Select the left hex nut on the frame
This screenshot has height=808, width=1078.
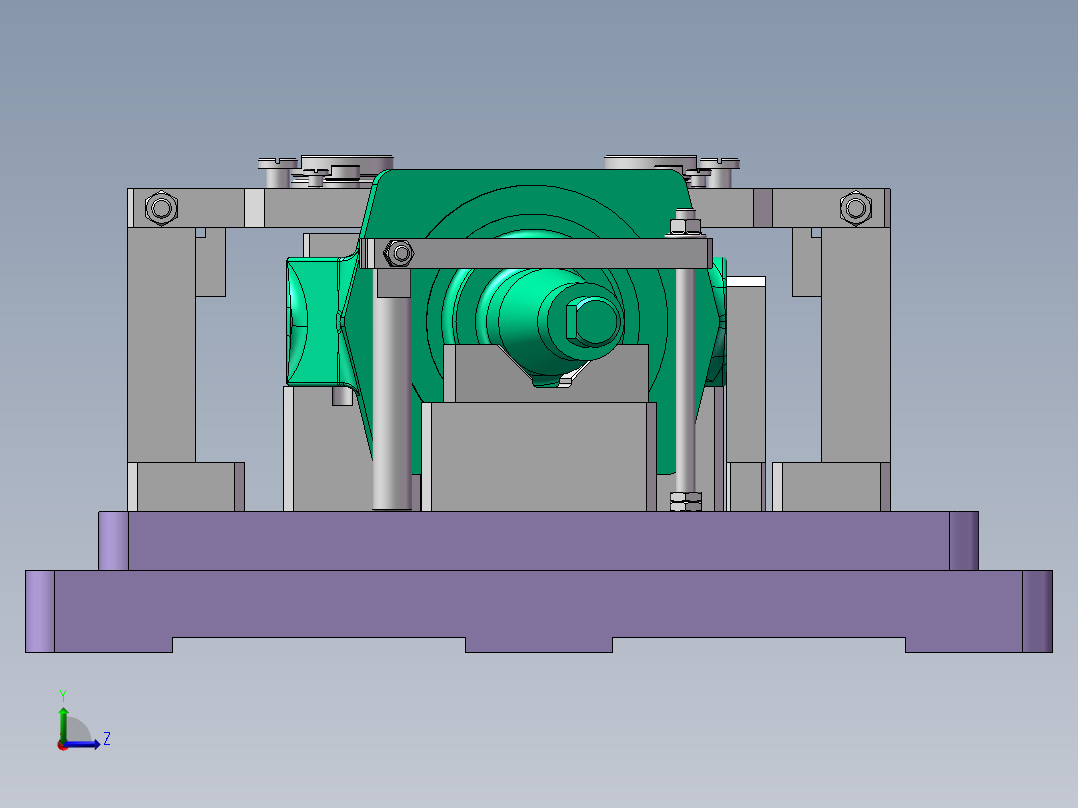click(159, 207)
